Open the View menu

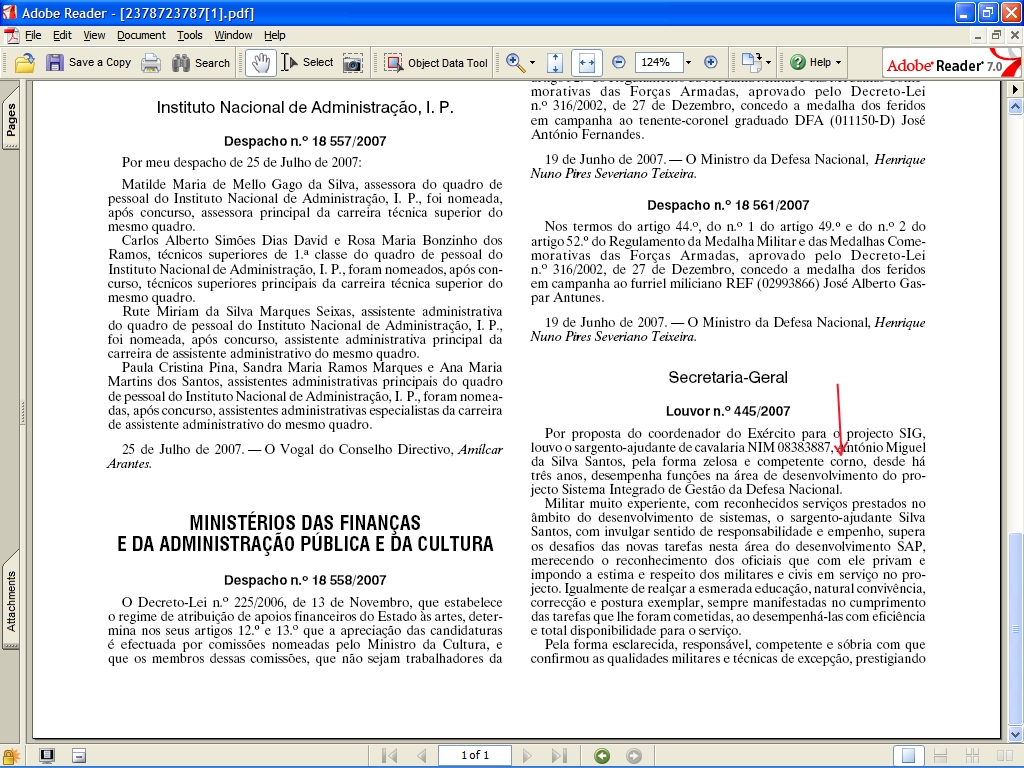(x=94, y=35)
